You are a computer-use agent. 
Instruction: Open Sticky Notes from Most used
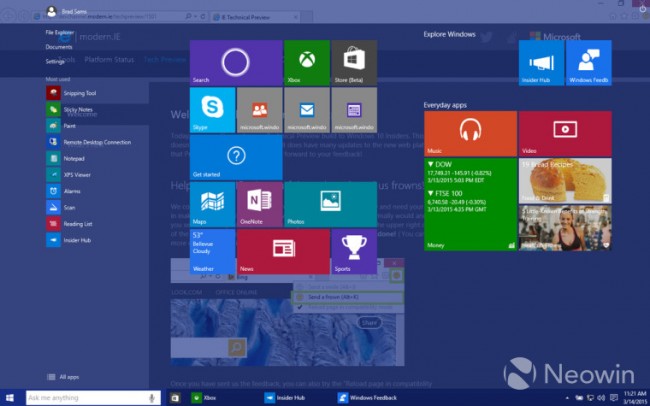pos(69,109)
